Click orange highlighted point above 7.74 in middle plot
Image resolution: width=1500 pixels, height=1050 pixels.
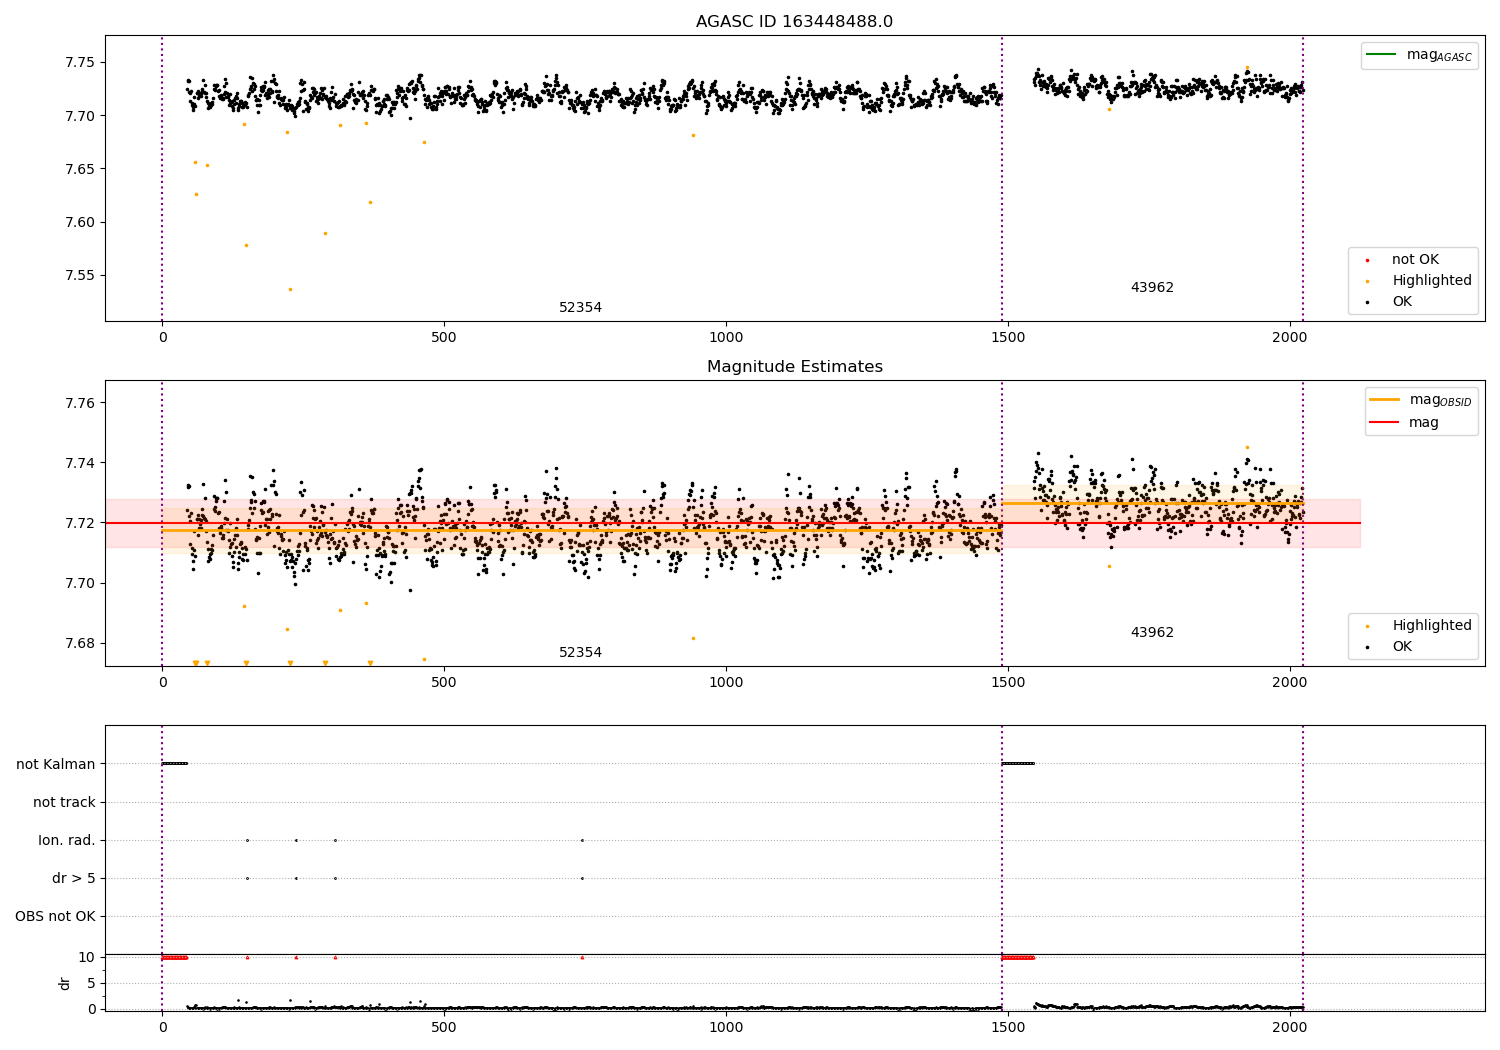point(1247,447)
